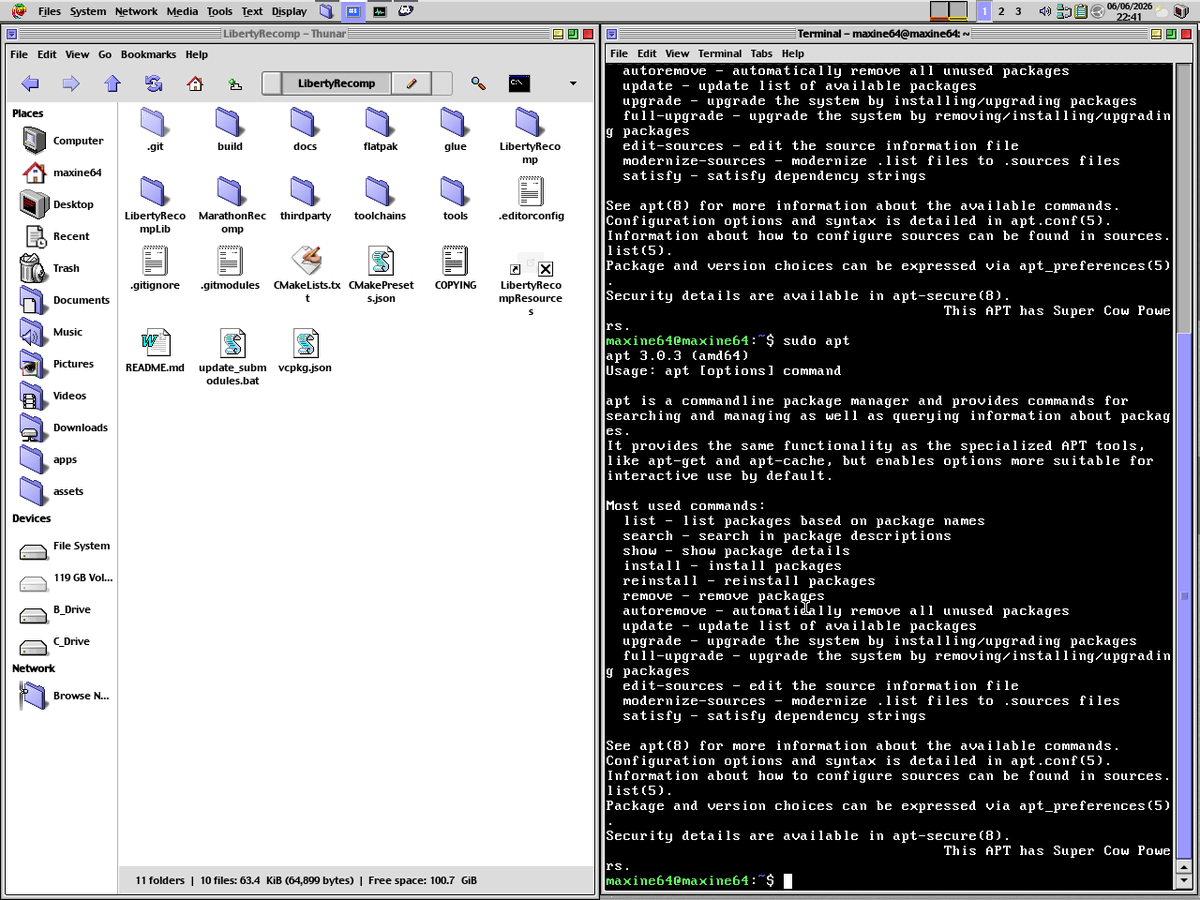Open the .git folder

click(155, 130)
